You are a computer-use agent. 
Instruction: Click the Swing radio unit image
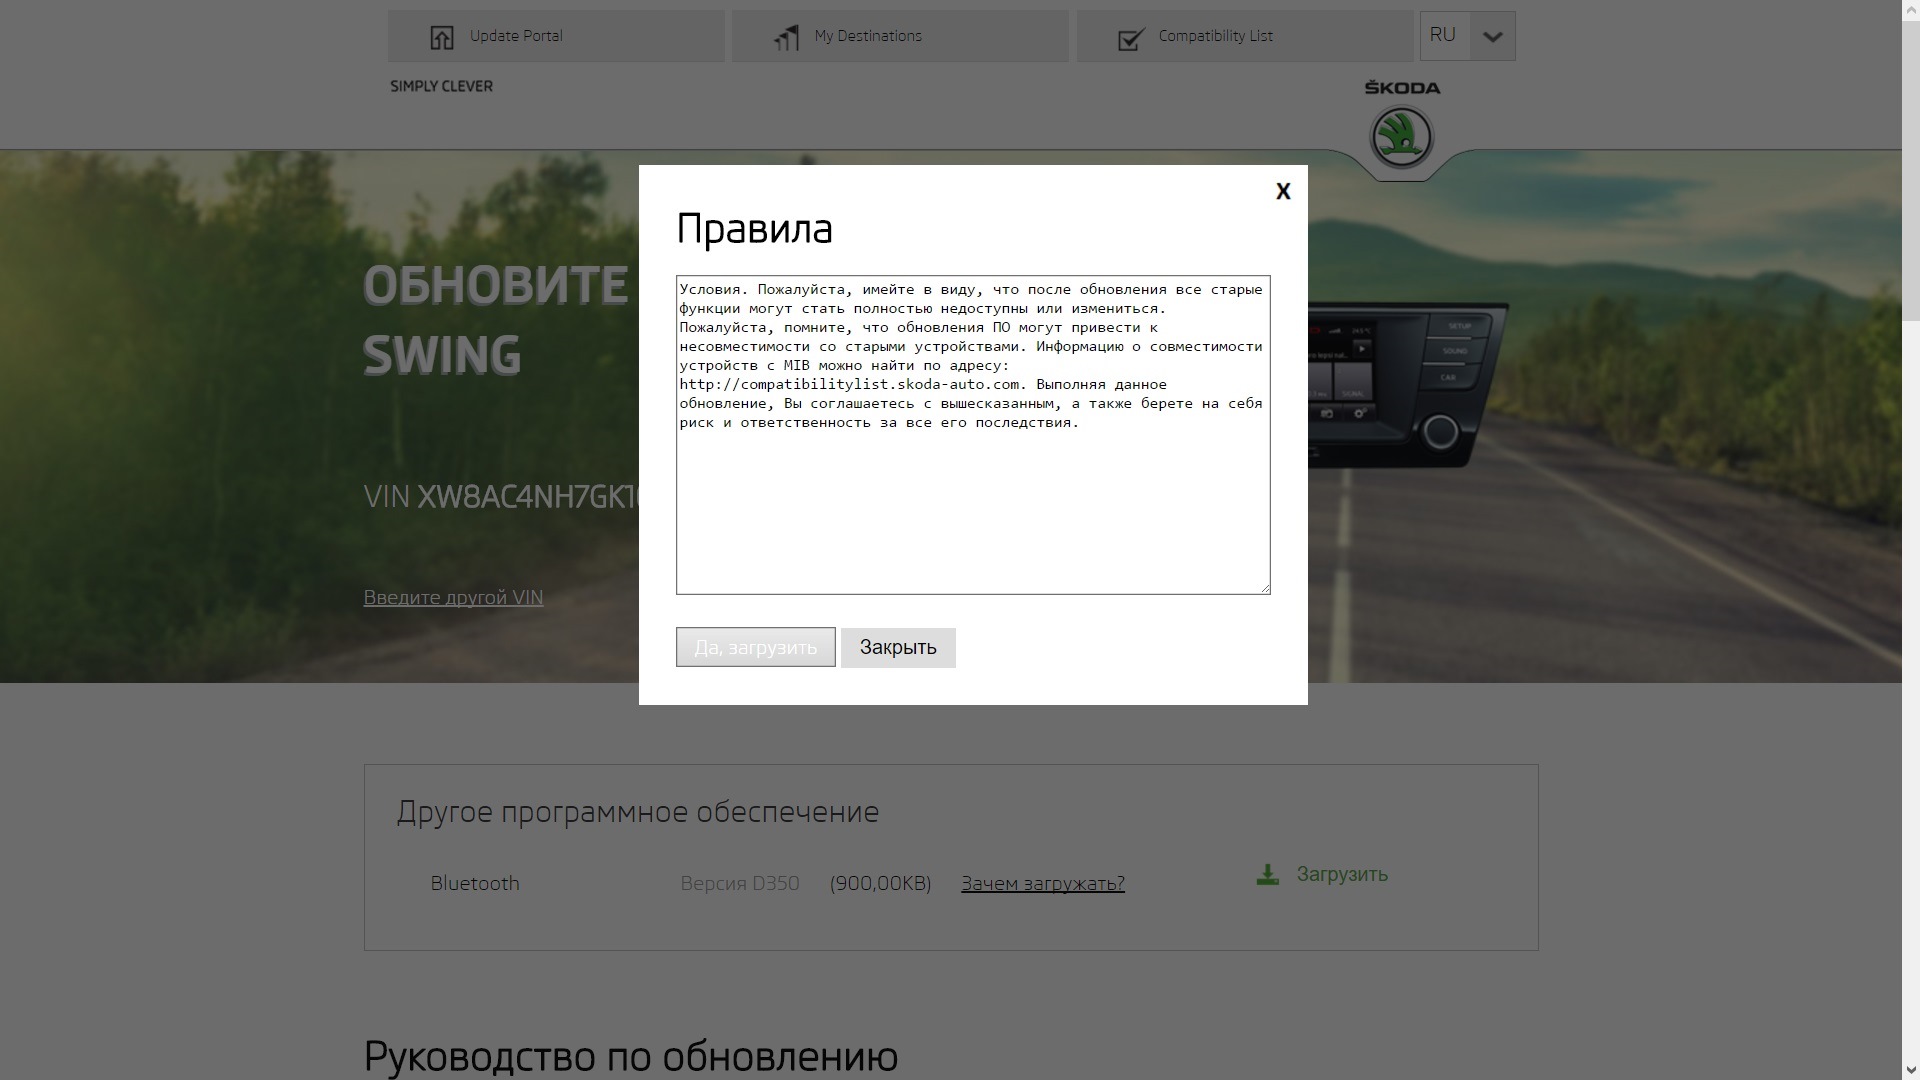pos(1408,385)
